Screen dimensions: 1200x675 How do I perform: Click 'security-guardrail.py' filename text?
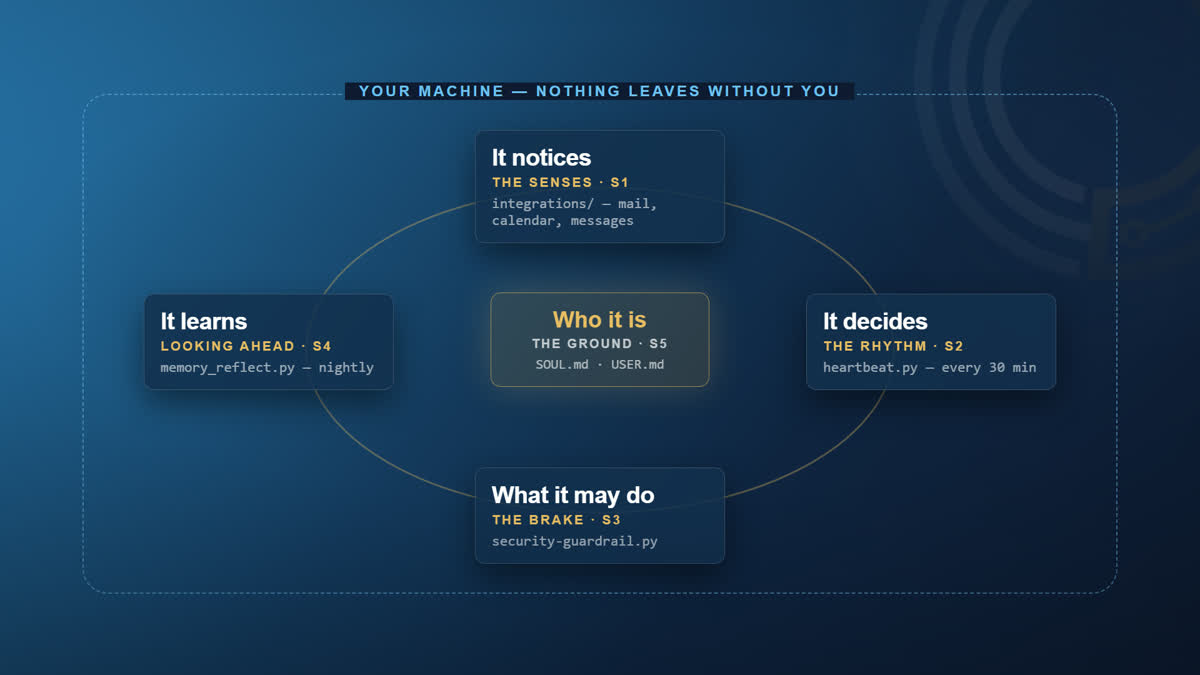[575, 542]
